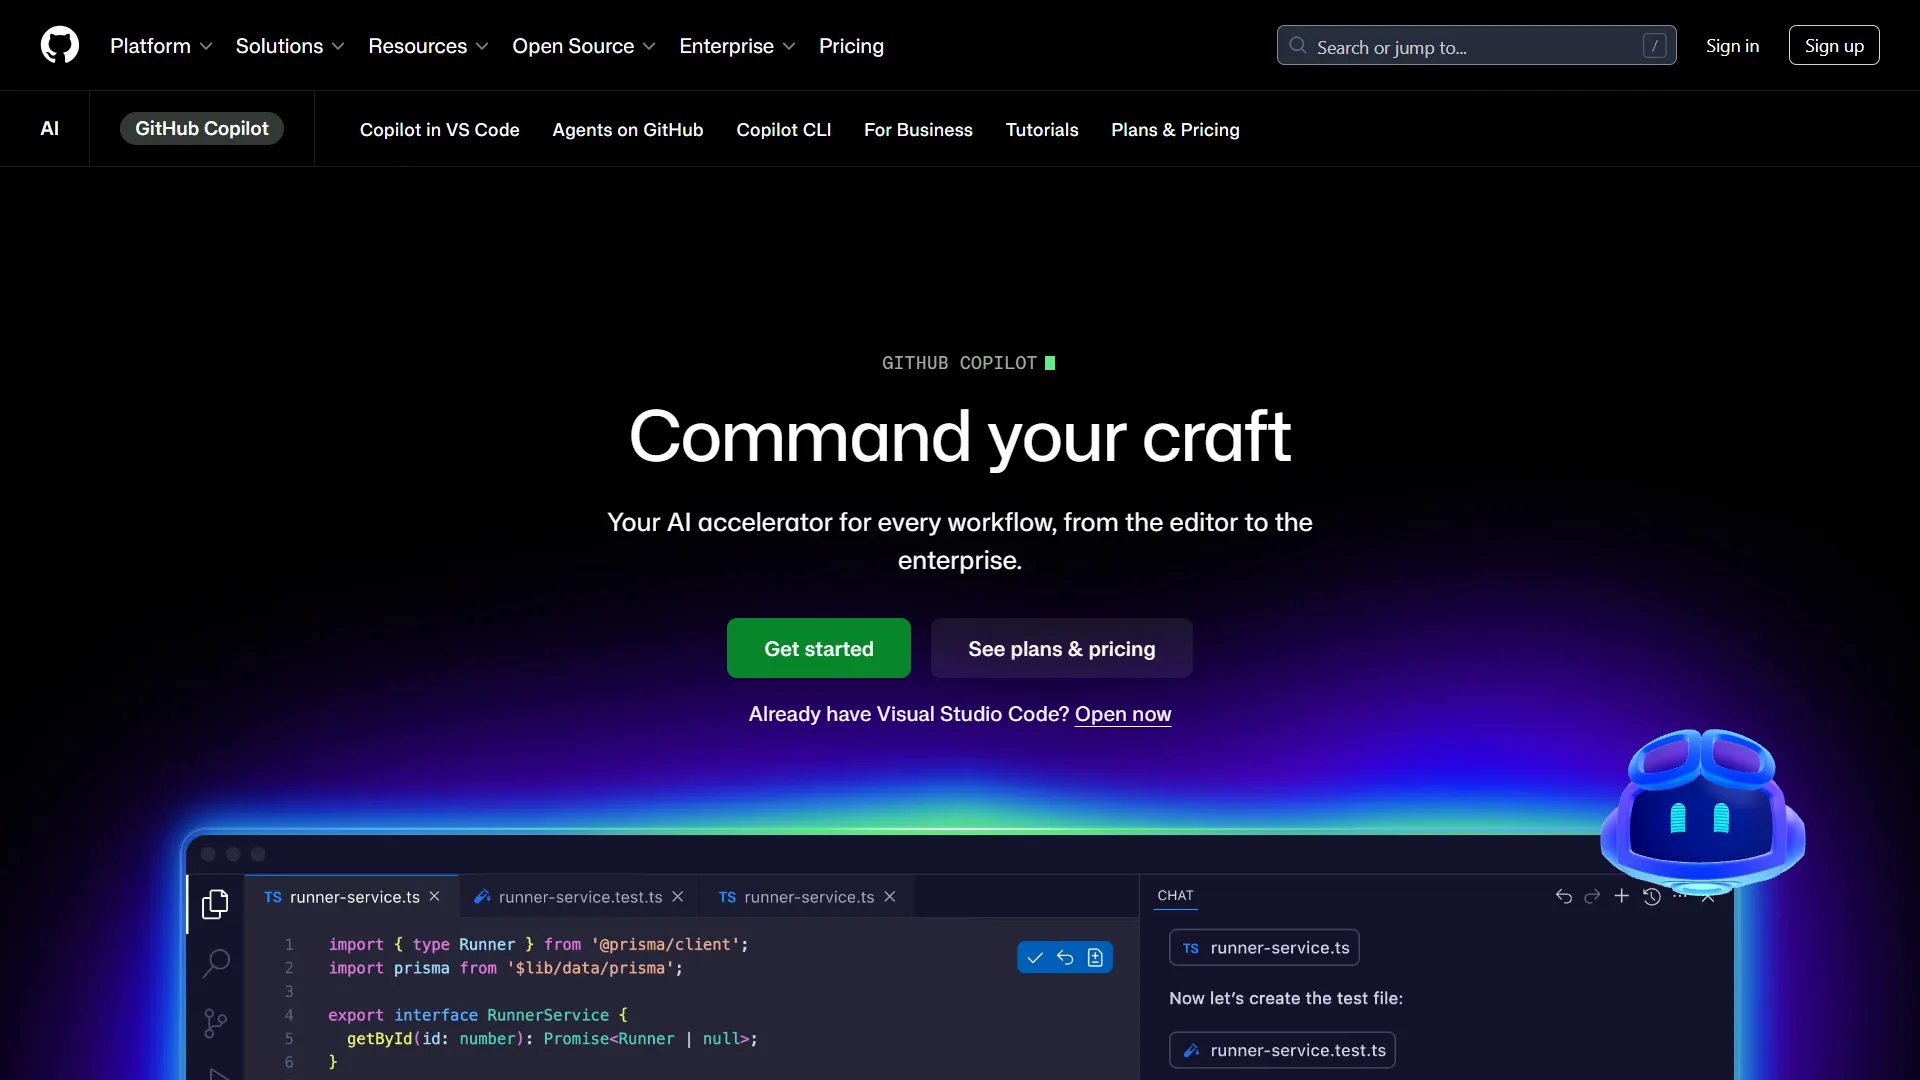Viewport: 1920px width, 1080px height.
Task: Expand the Platform menu
Action: (161, 46)
